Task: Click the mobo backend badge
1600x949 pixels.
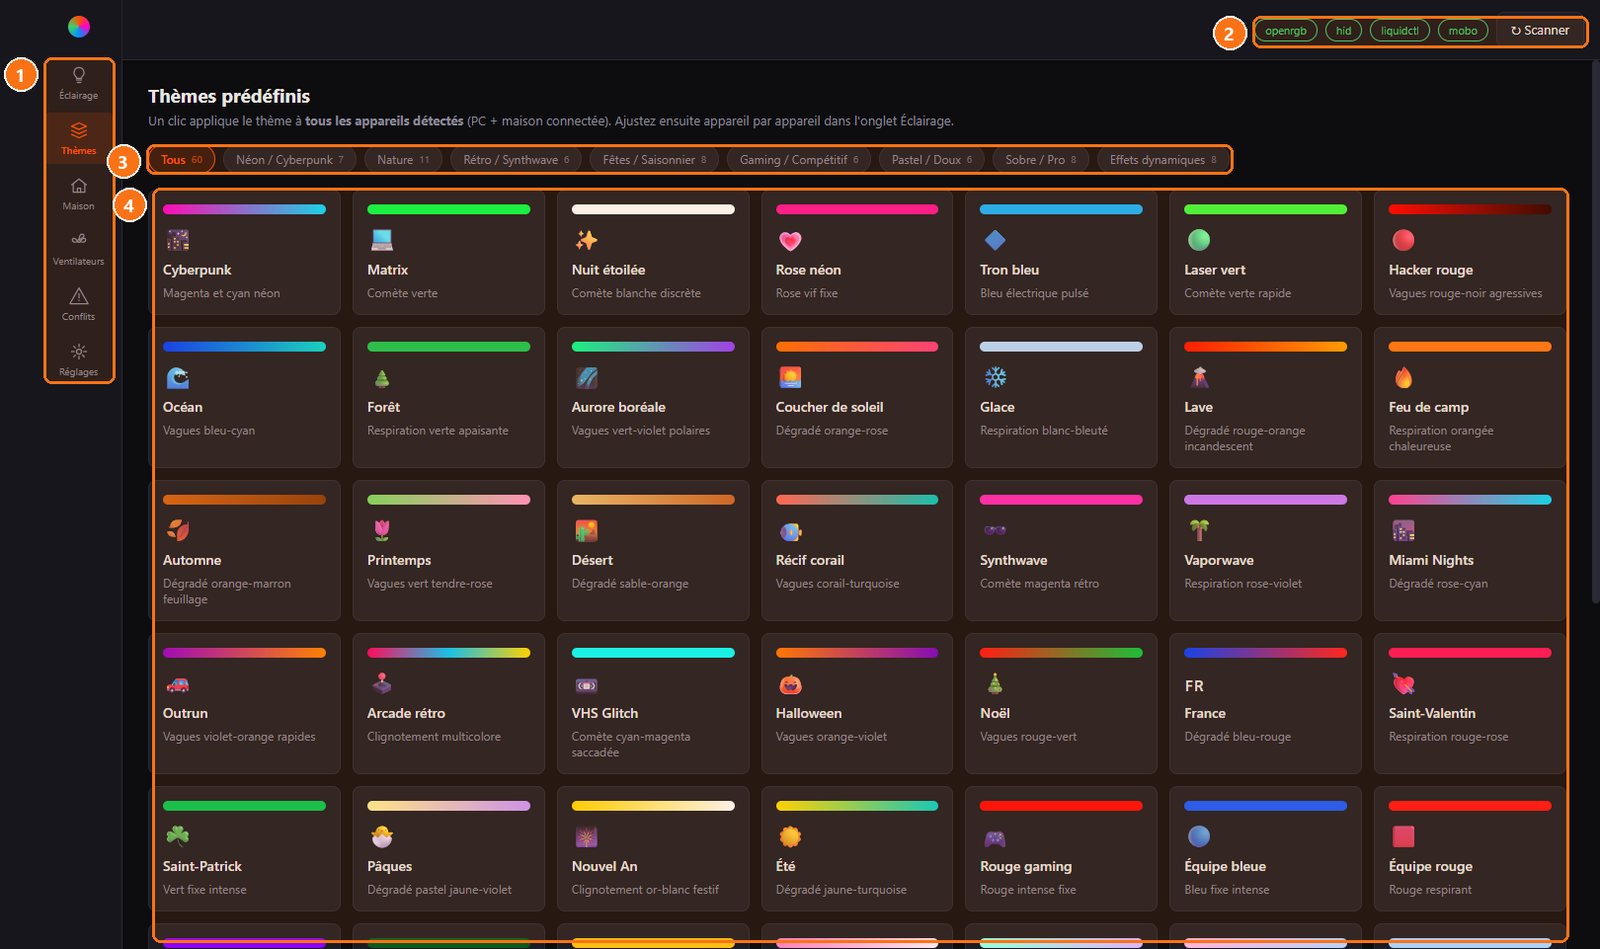Action: (1463, 31)
